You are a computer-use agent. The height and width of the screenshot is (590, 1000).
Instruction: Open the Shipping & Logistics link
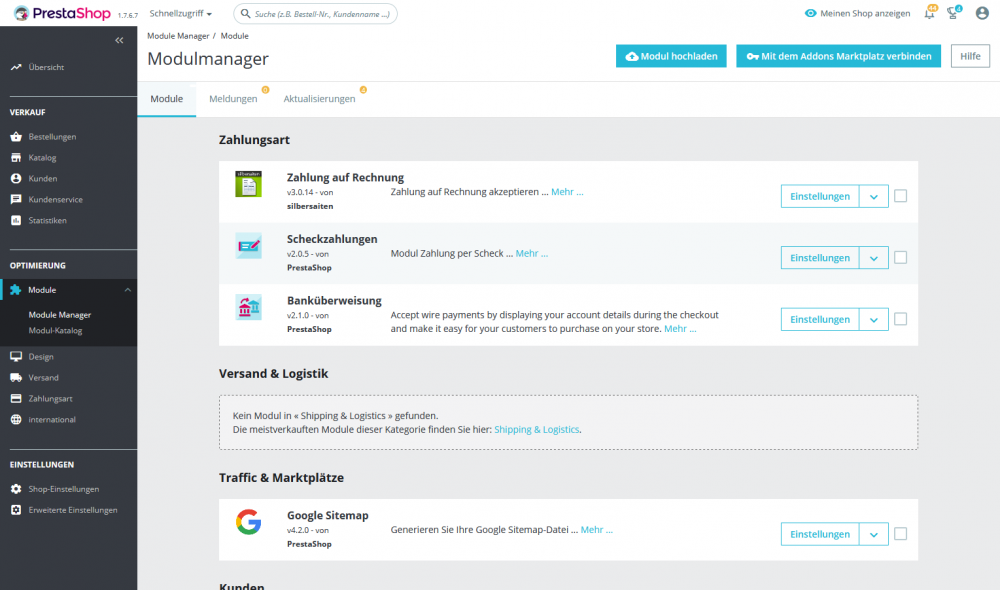pyautogui.click(x=539, y=429)
